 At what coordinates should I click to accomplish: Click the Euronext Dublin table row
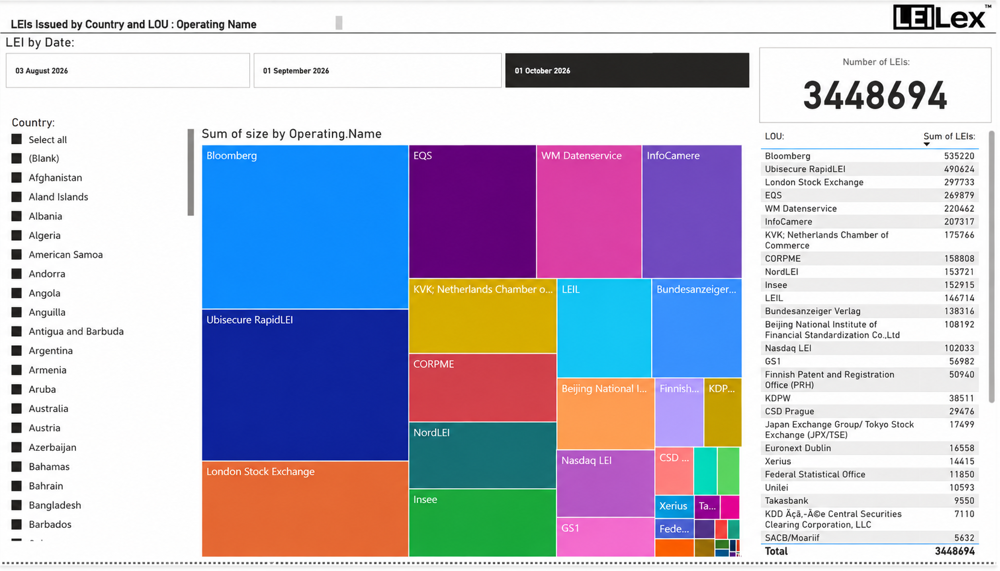coord(869,448)
